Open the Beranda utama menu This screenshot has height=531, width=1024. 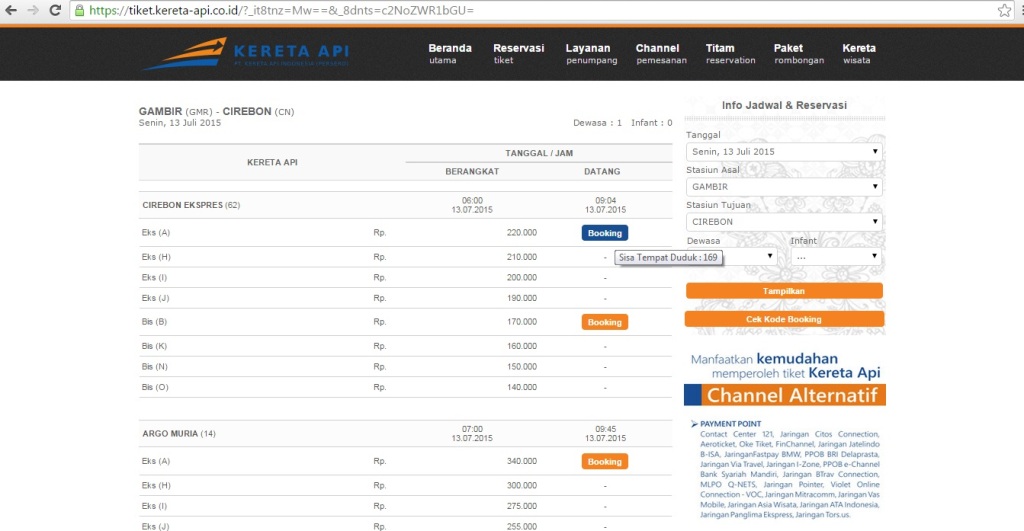449,54
